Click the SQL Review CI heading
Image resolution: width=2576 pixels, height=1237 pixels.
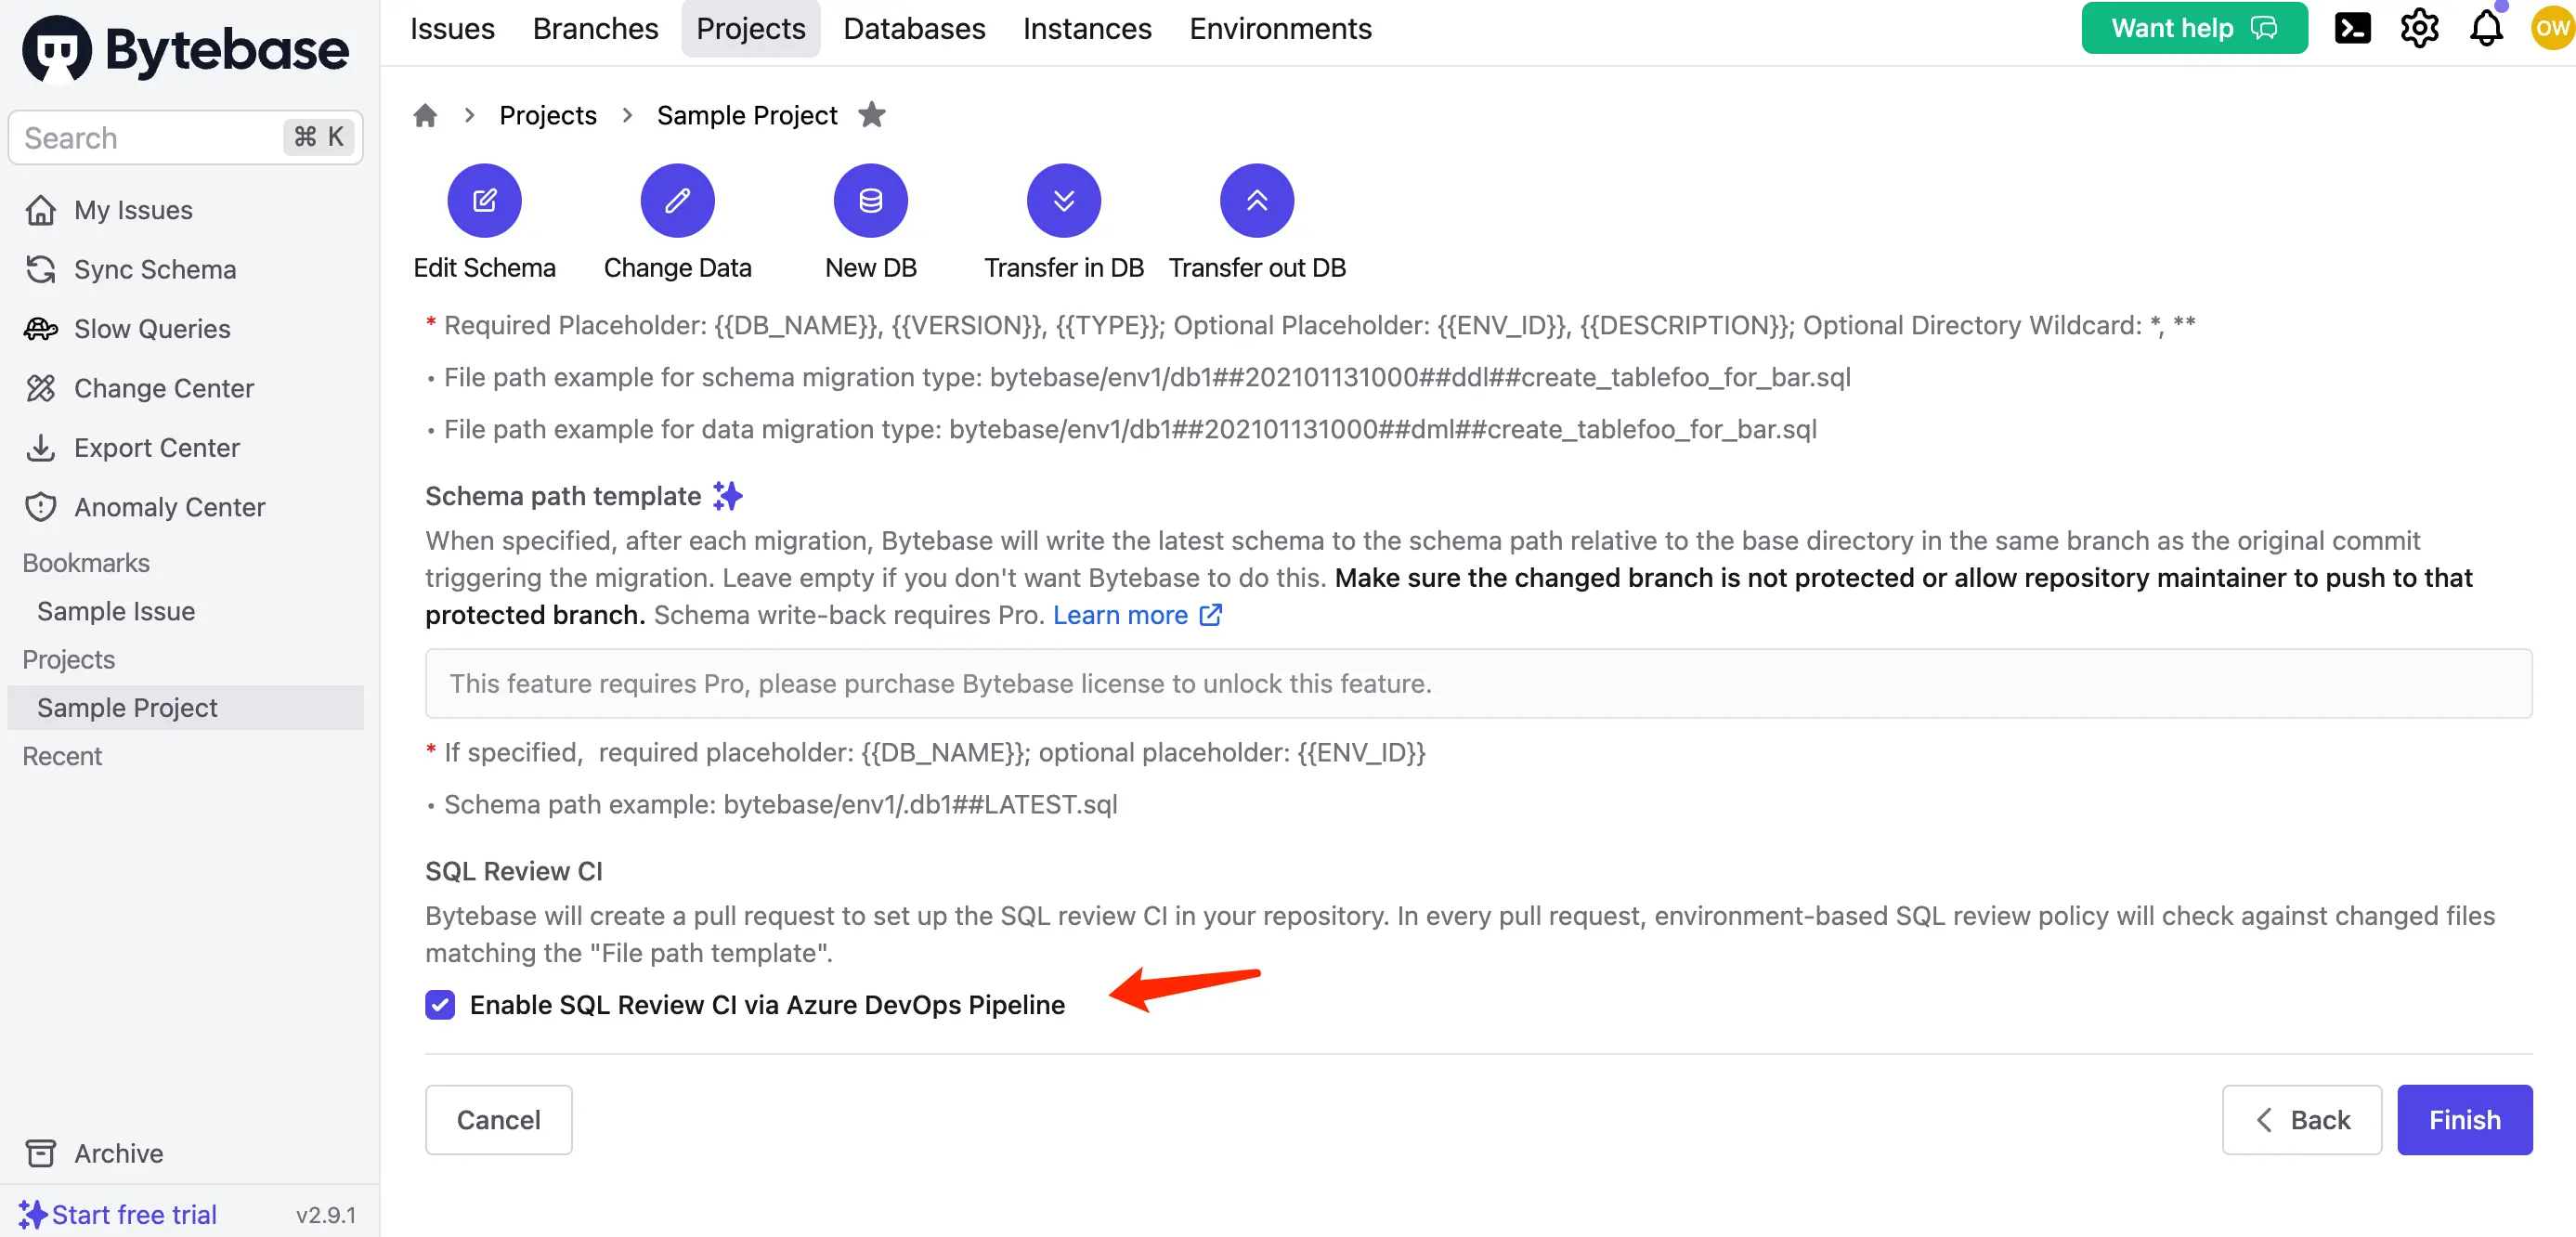click(x=513, y=870)
